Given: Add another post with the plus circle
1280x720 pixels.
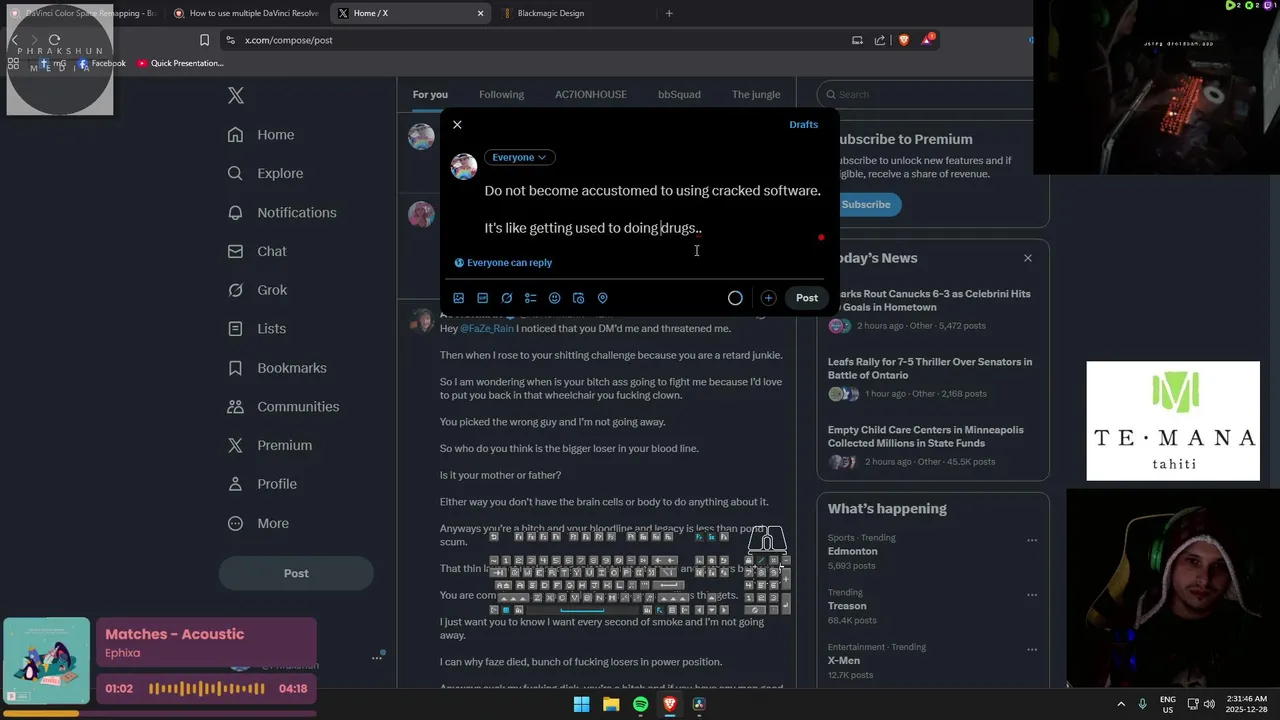Looking at the screenshot, I should tap(768, 298).
